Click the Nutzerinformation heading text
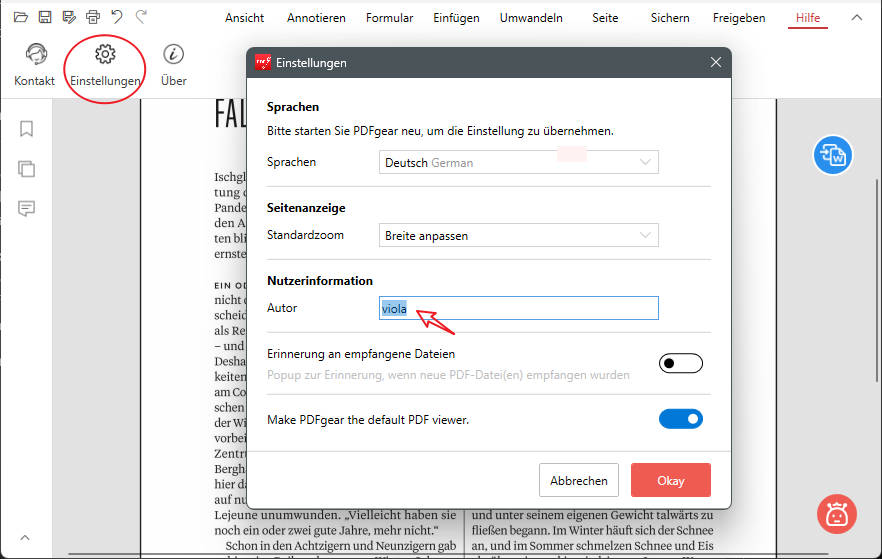882x559 pixels. [x=320, y=281]
